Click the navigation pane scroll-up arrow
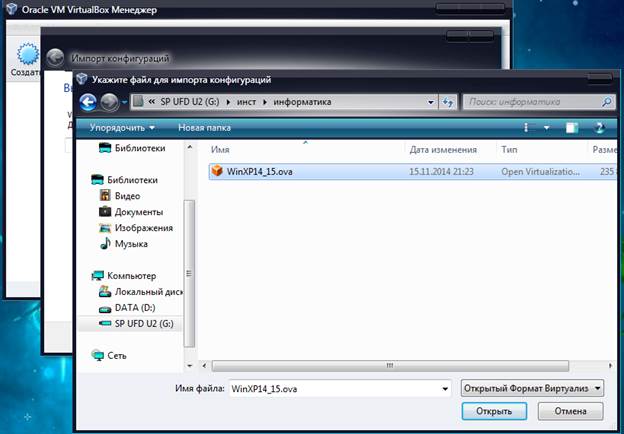624x434 pixels. pyautogui.click(x=189, y=147)
